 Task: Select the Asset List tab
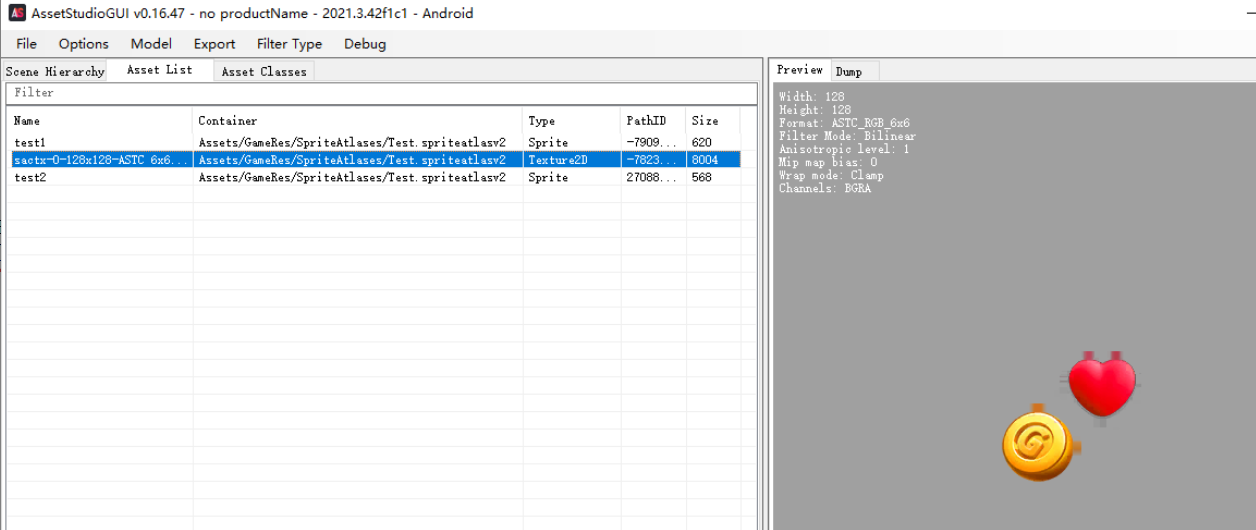[x=160, y=70]
